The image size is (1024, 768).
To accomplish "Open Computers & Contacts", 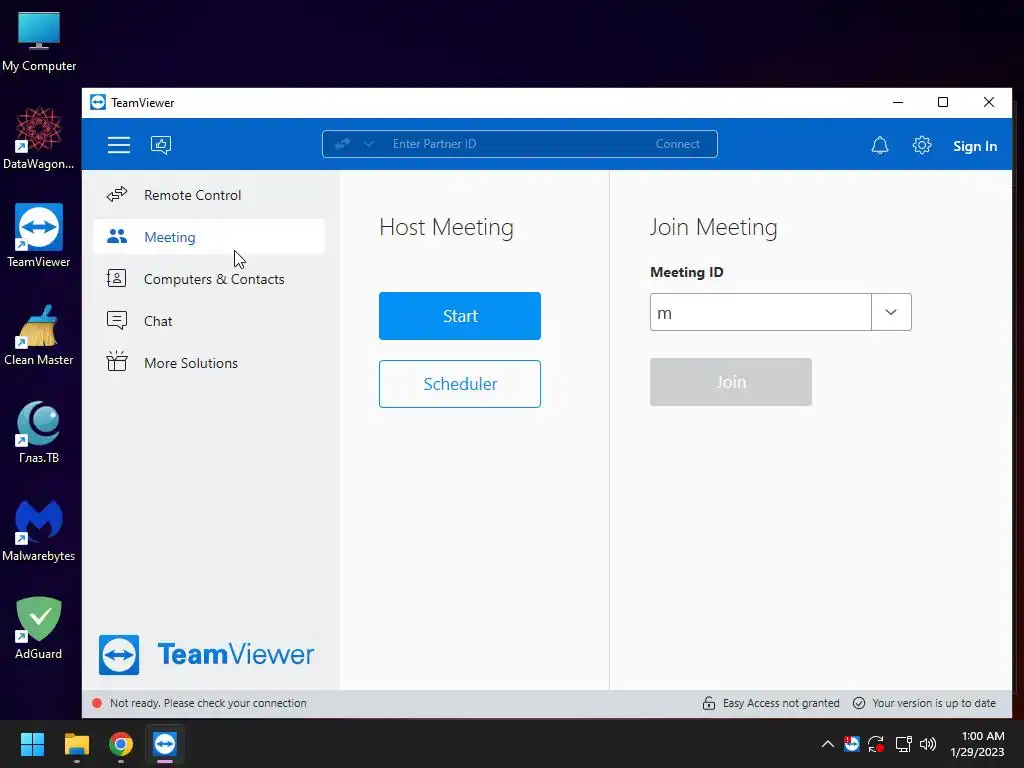I will click(x=209, y=279).
